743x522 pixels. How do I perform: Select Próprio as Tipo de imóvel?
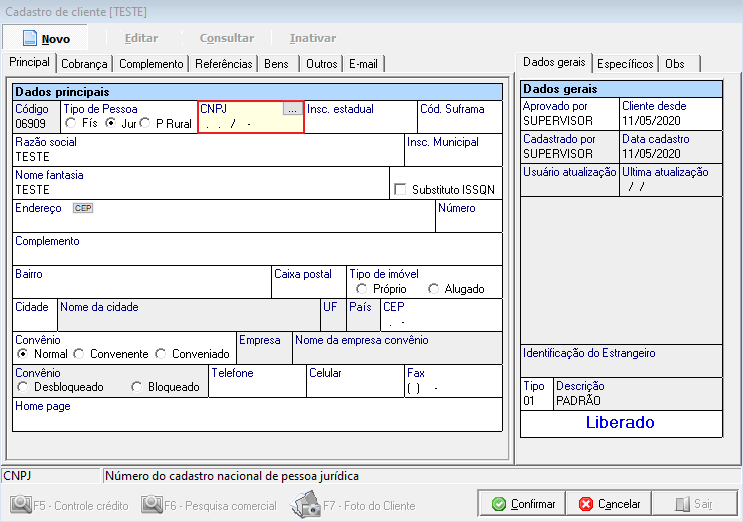coord(361,289)
